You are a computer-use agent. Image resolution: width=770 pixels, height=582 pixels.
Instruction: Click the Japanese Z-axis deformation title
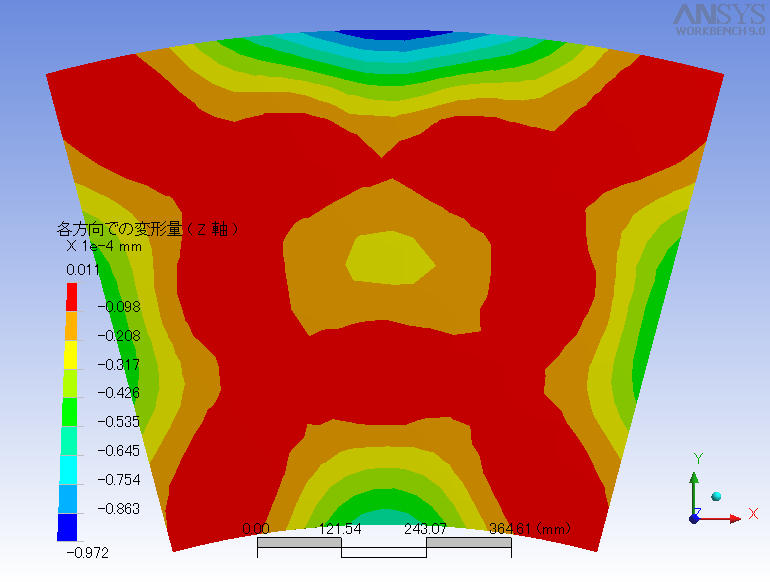(x=147, y=229)
